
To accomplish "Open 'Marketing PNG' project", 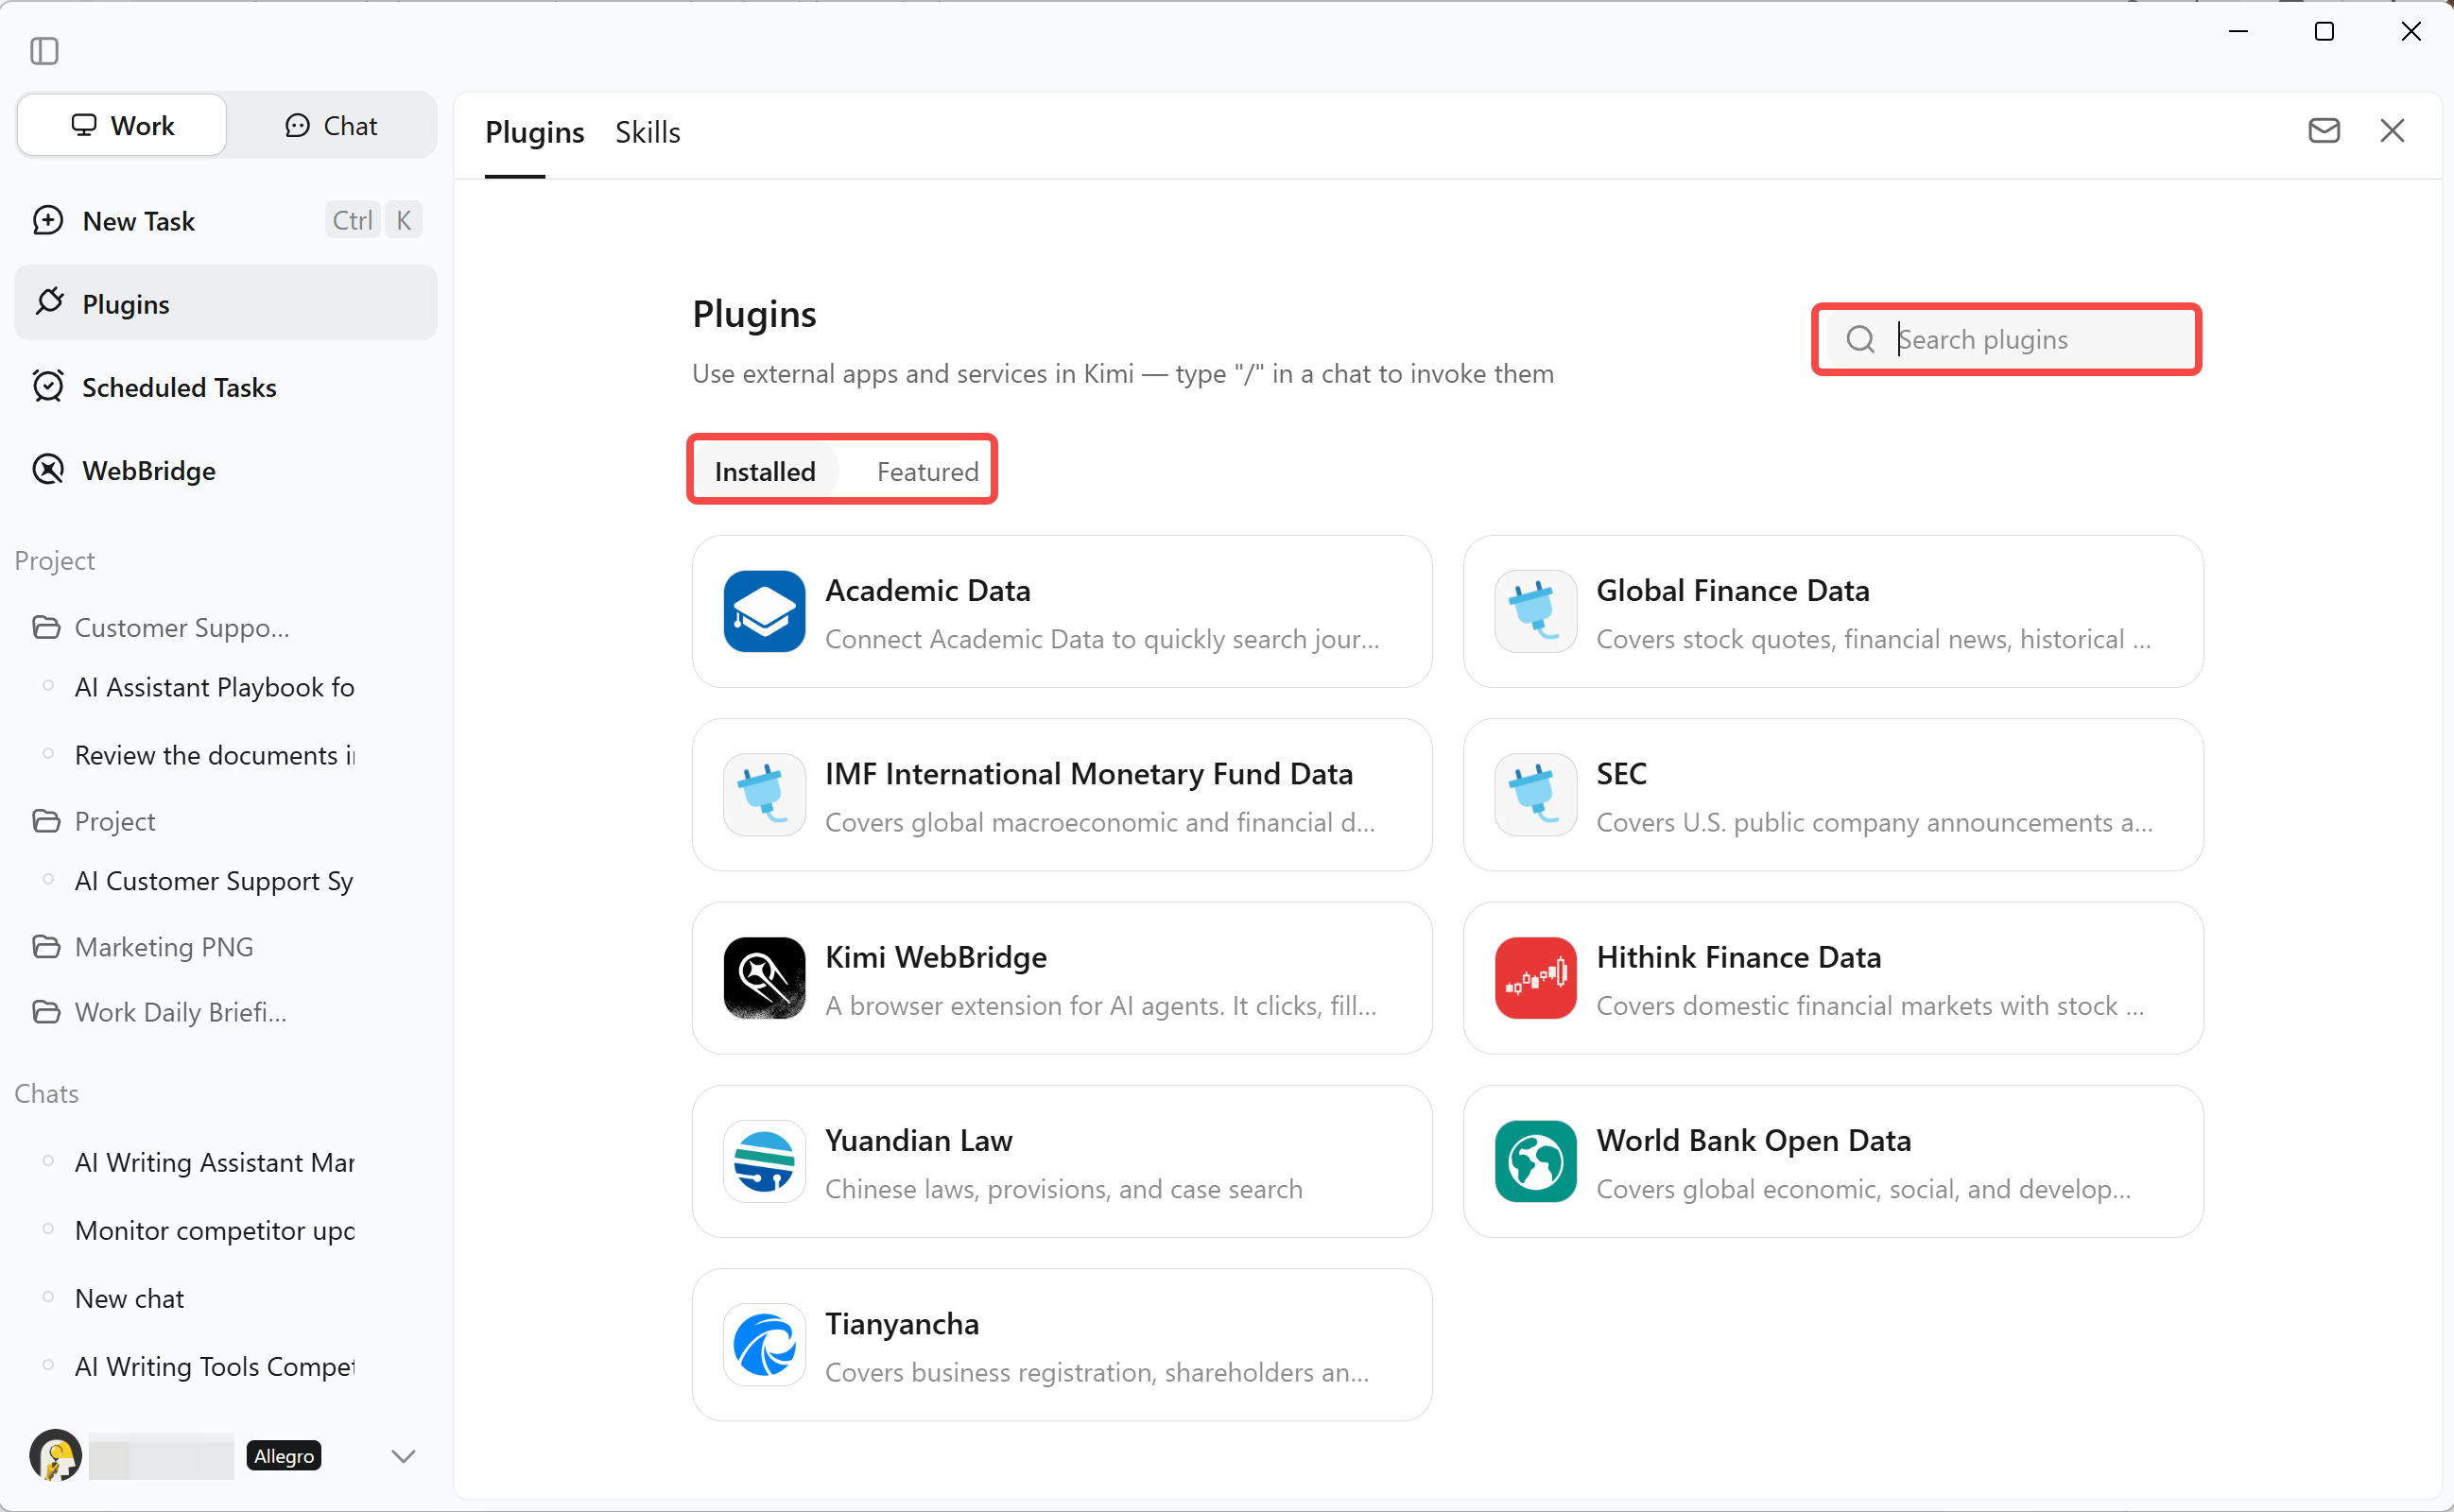I will (164, 947).
